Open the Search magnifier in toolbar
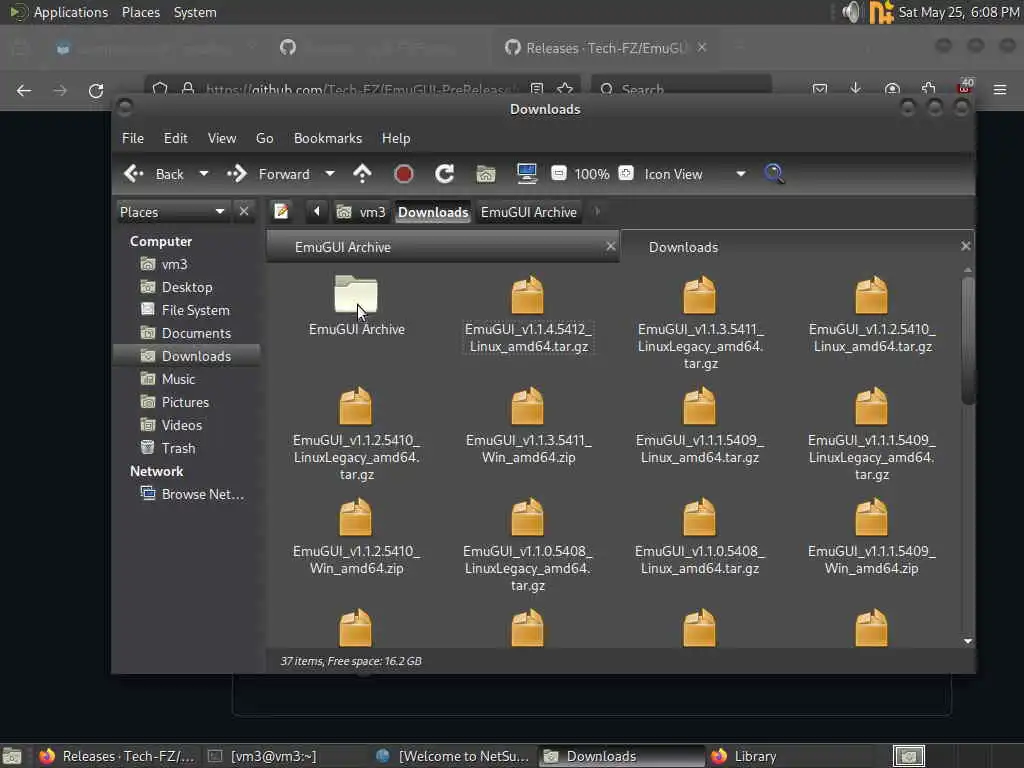The height and width of the screenshot is (768, 1024). point(774,174)
